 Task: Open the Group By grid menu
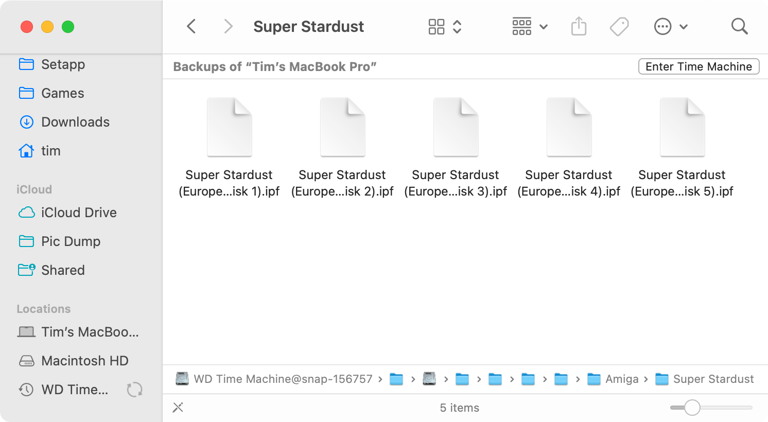[529, 26]
